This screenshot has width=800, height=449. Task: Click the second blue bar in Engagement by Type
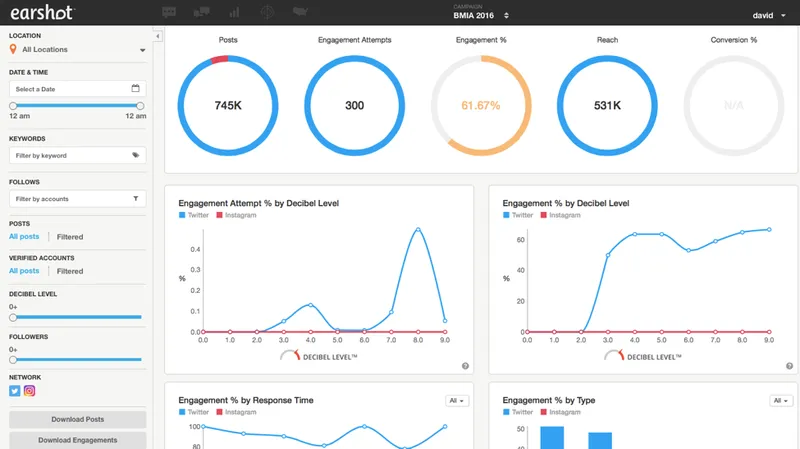tap(600, 441)
